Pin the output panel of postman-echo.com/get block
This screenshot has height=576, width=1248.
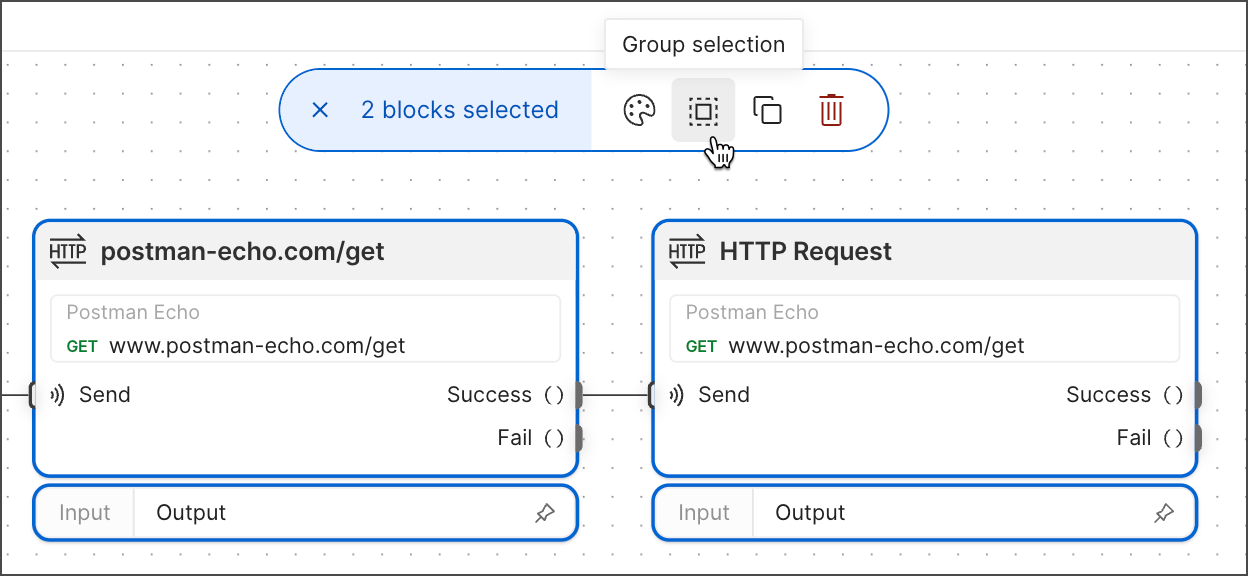click(544, 514)
